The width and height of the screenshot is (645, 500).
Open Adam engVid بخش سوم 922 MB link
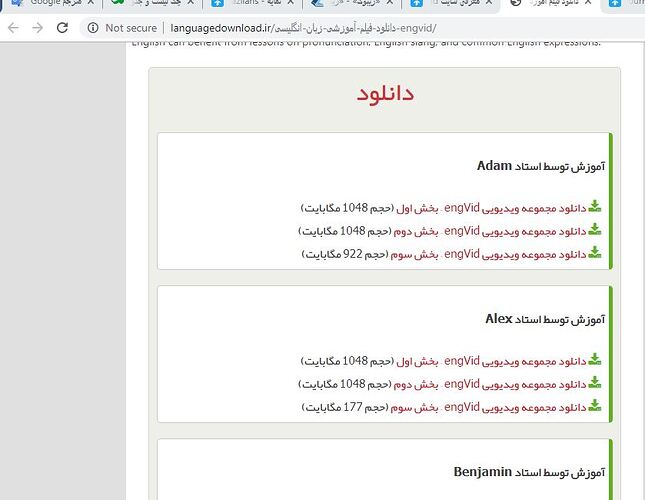pos(488,254)
